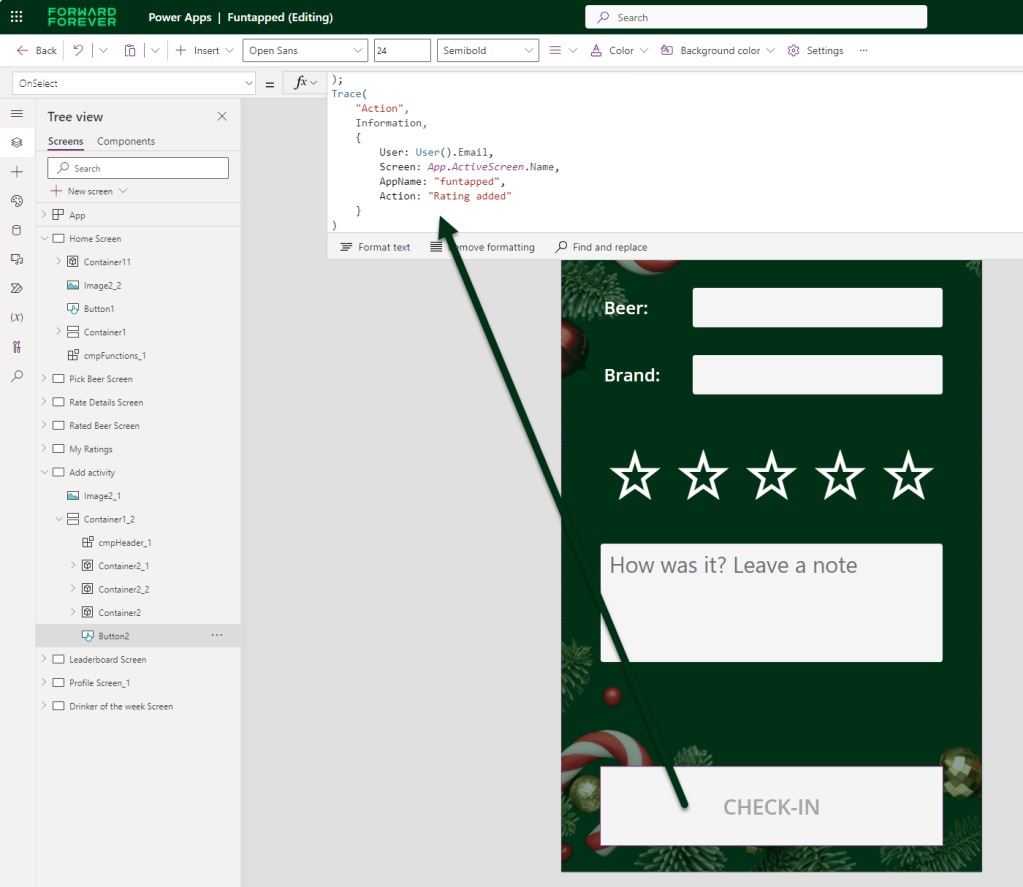Click the Paste clipboard icon
The image size is (1023, 887).
[130, 50]
